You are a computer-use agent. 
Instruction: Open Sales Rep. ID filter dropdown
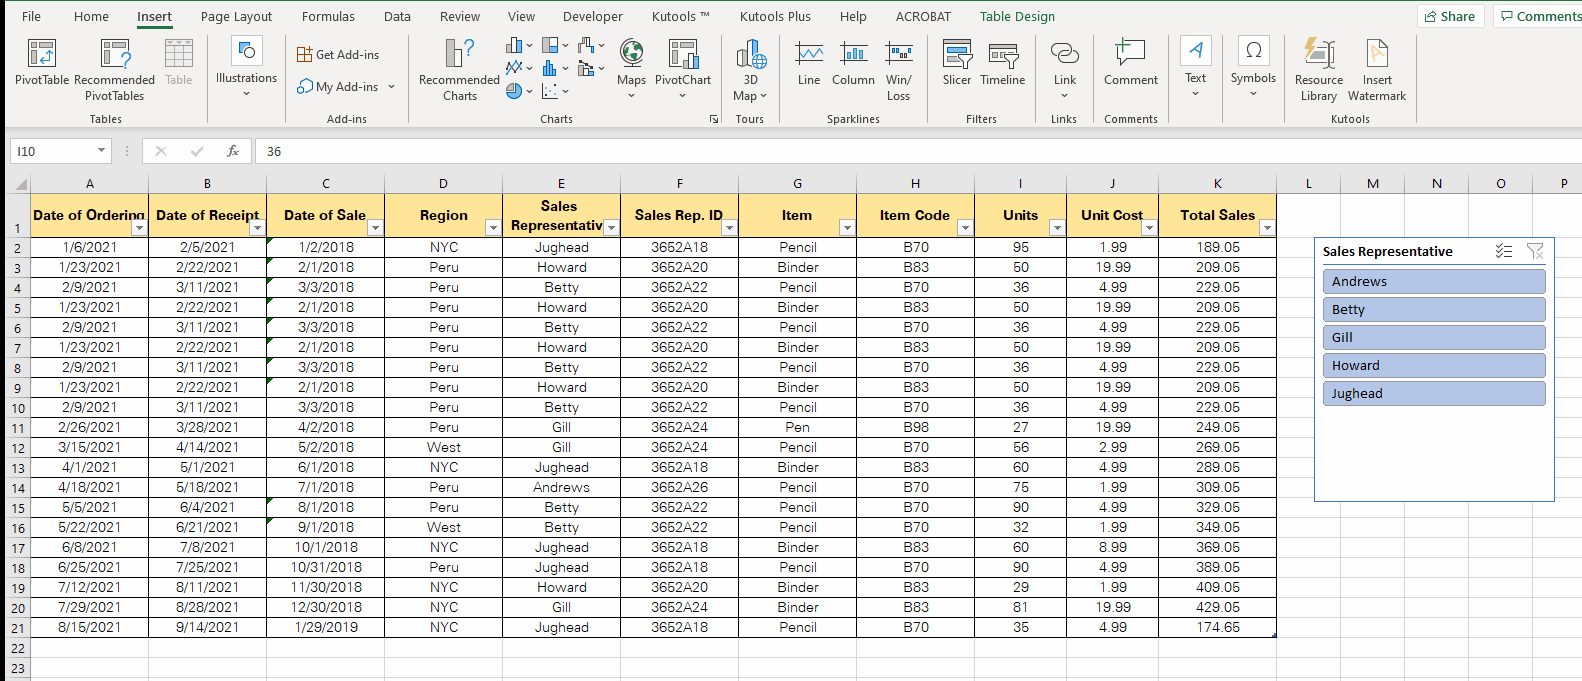tap(729, 228)
